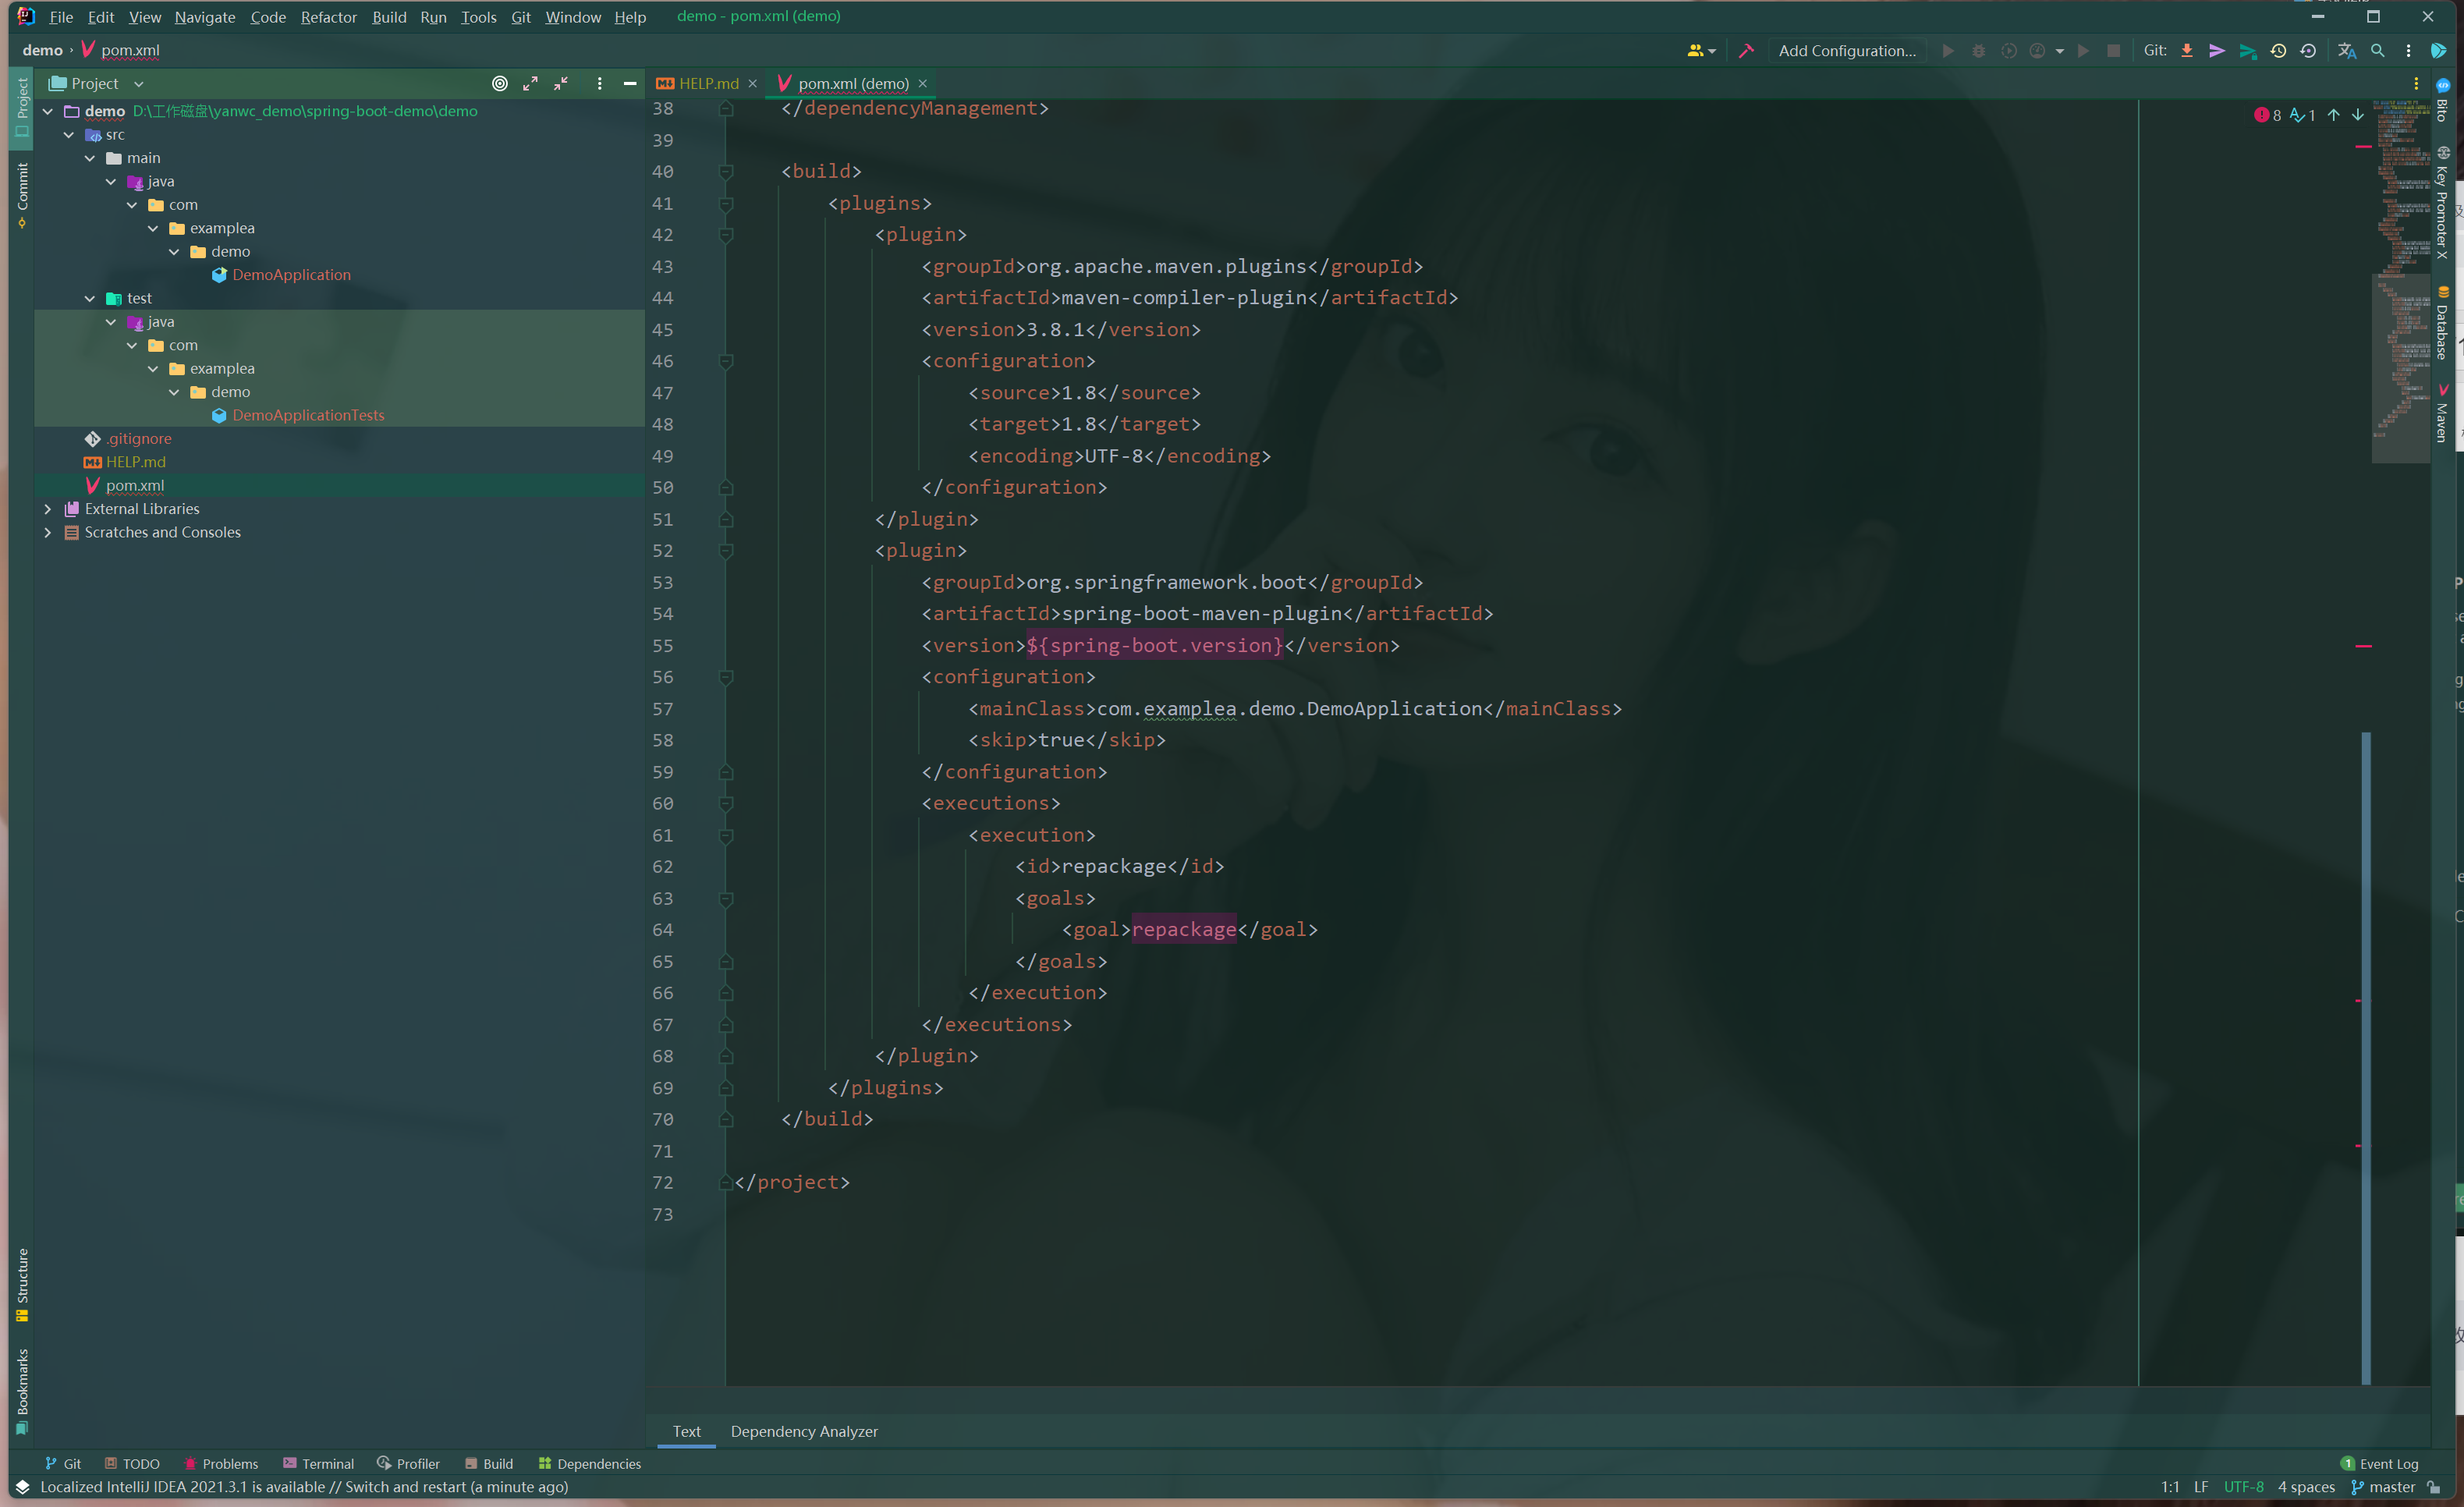Toggle the Structure tool window
Image resolution: width=2464 pixels, height=1507 pixels.
[22, 1283]
